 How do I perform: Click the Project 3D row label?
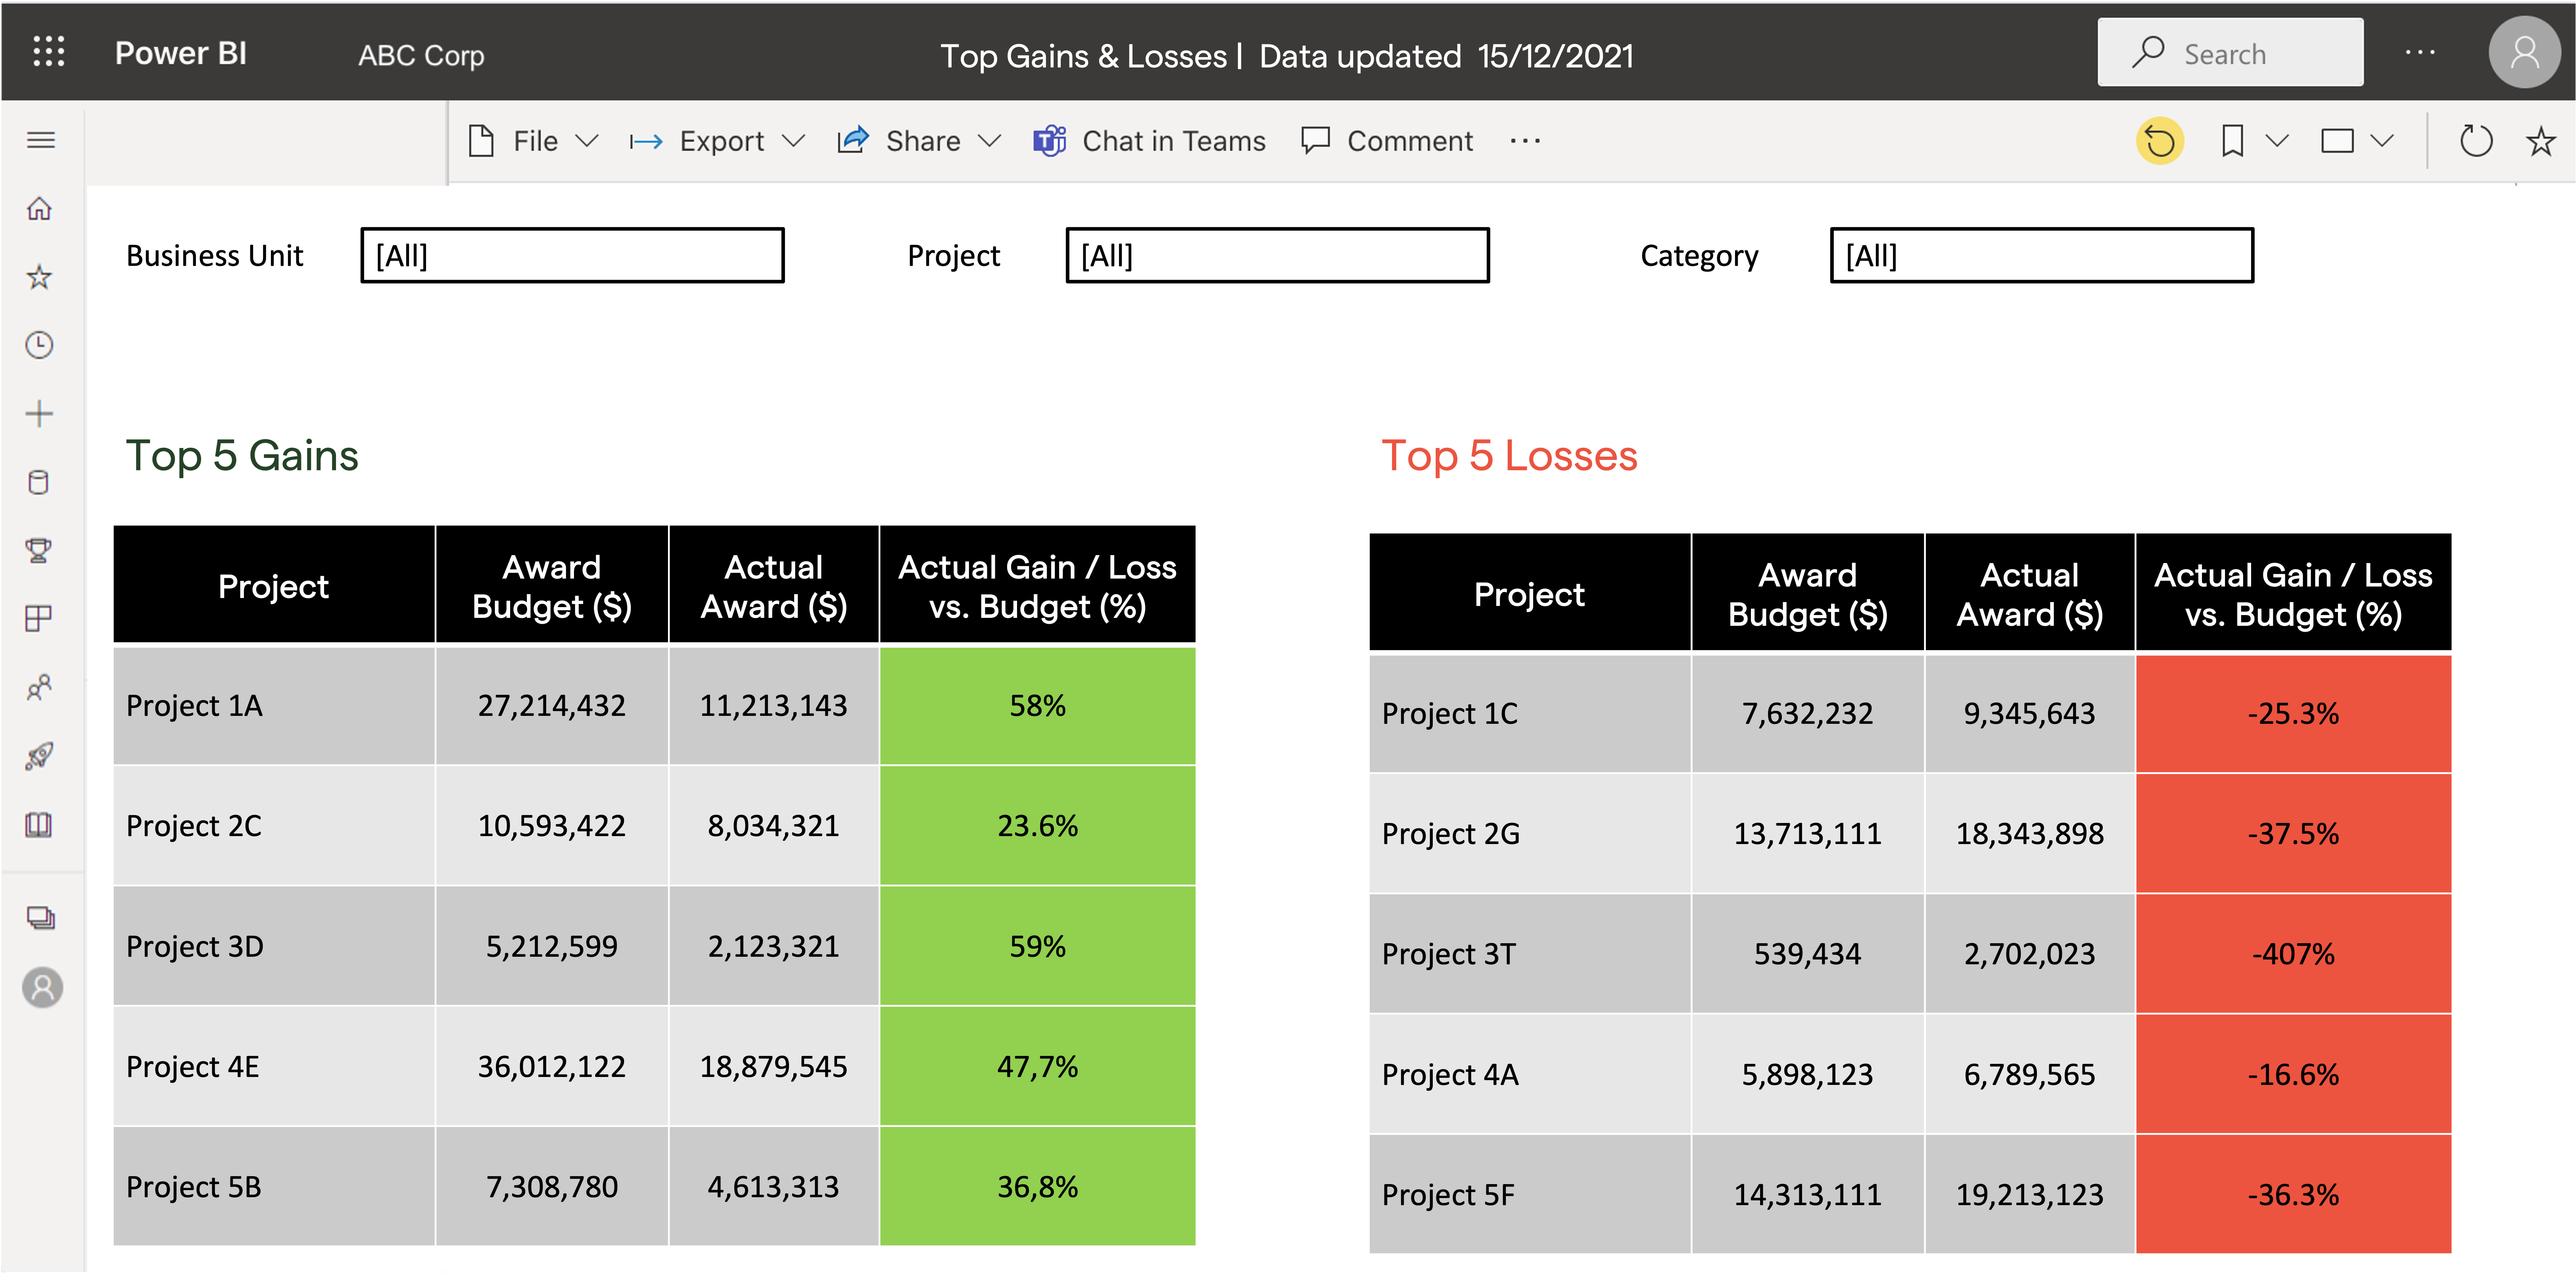pos(195,947)
